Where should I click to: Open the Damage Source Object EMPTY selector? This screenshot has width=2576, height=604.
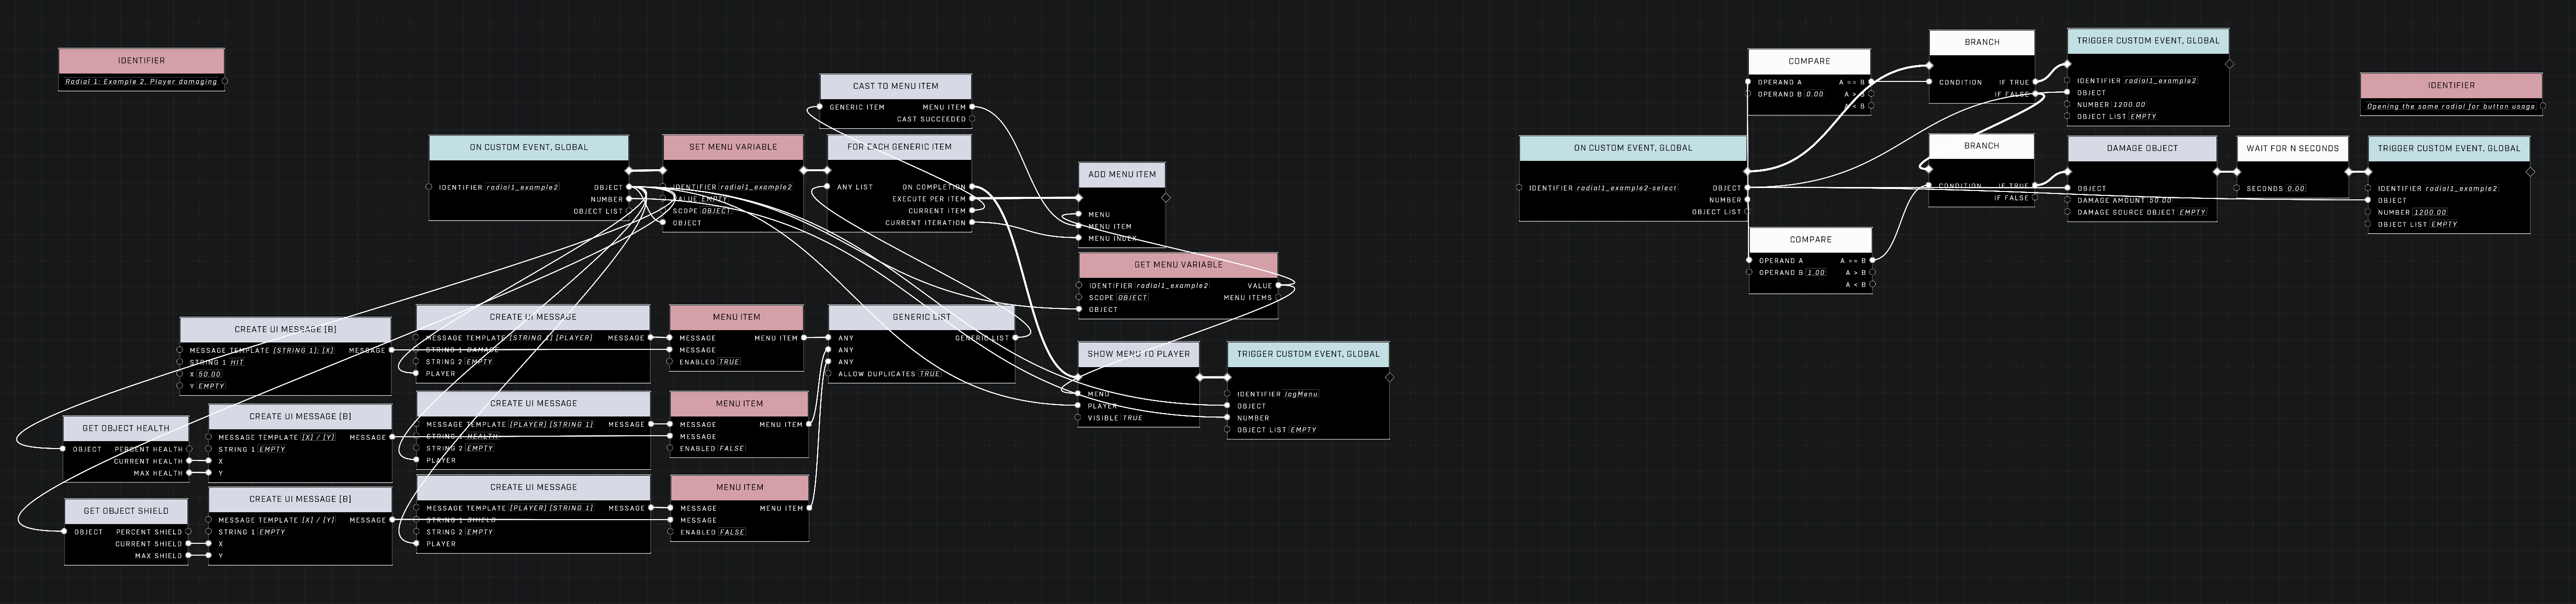pos(2192,212)
